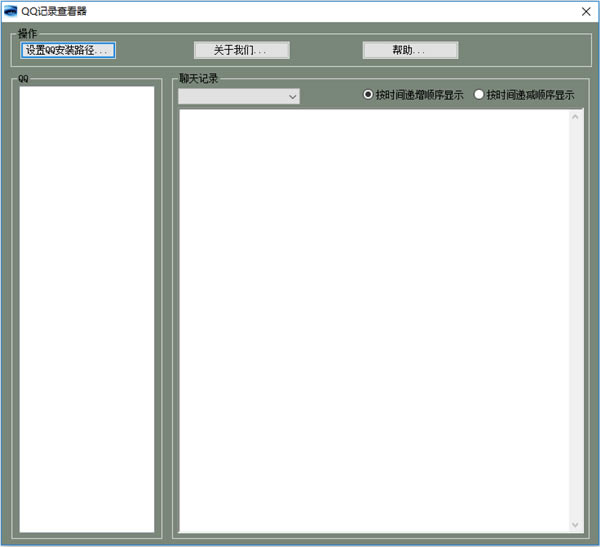Expand the 聊天记录 dropdown list
Viewport: 600px width, 547px height.
pos(239,96)
